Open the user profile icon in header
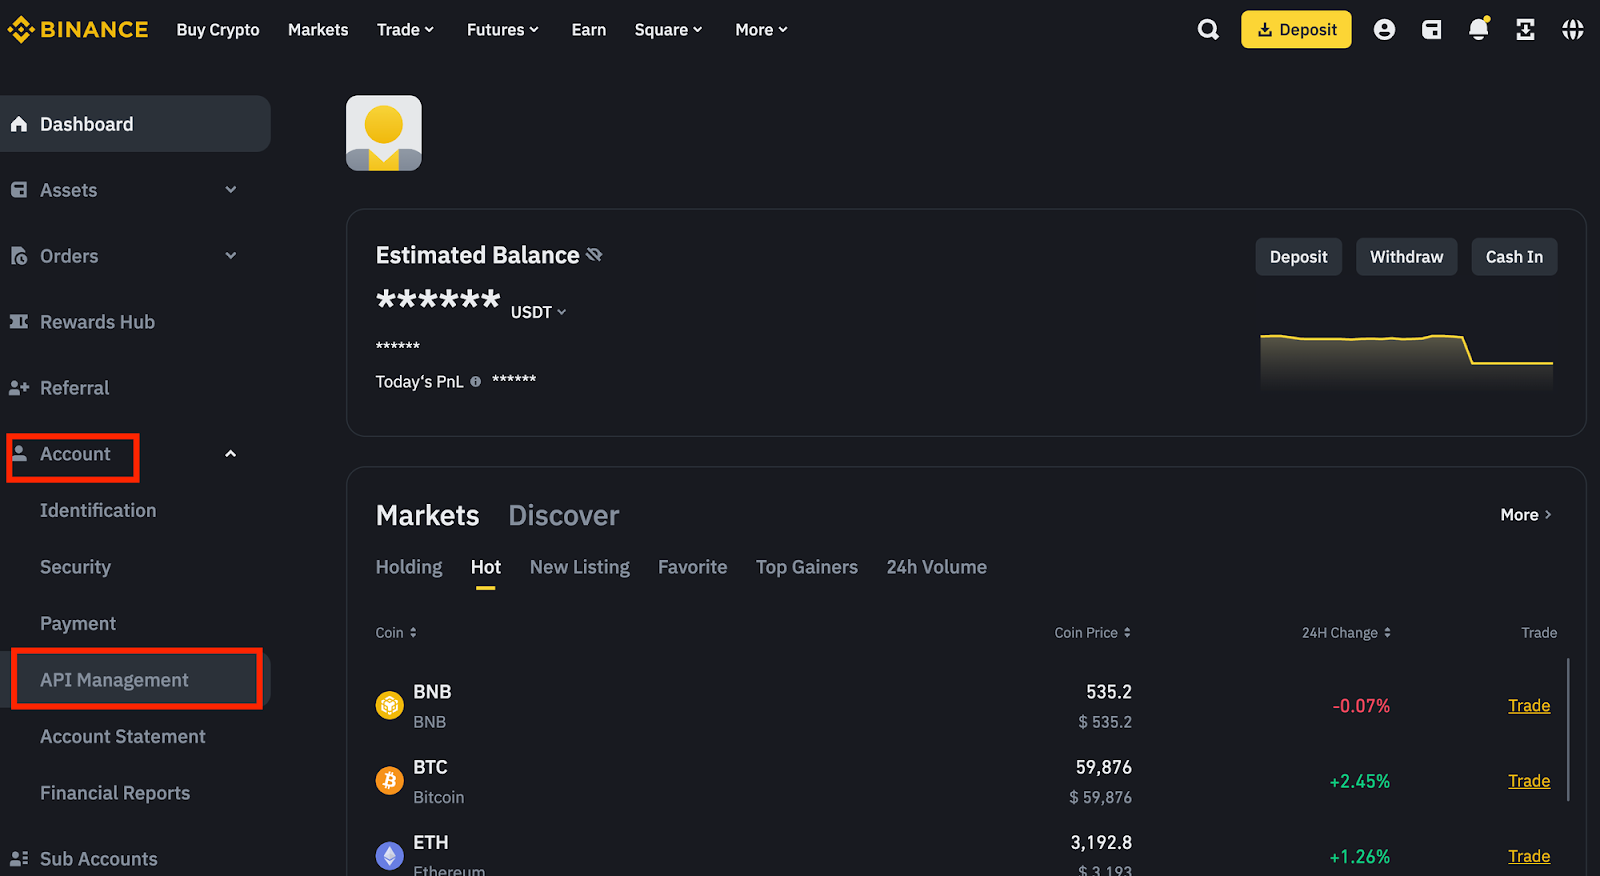This screenshot has height=876, width=1600. (1384, 30)
